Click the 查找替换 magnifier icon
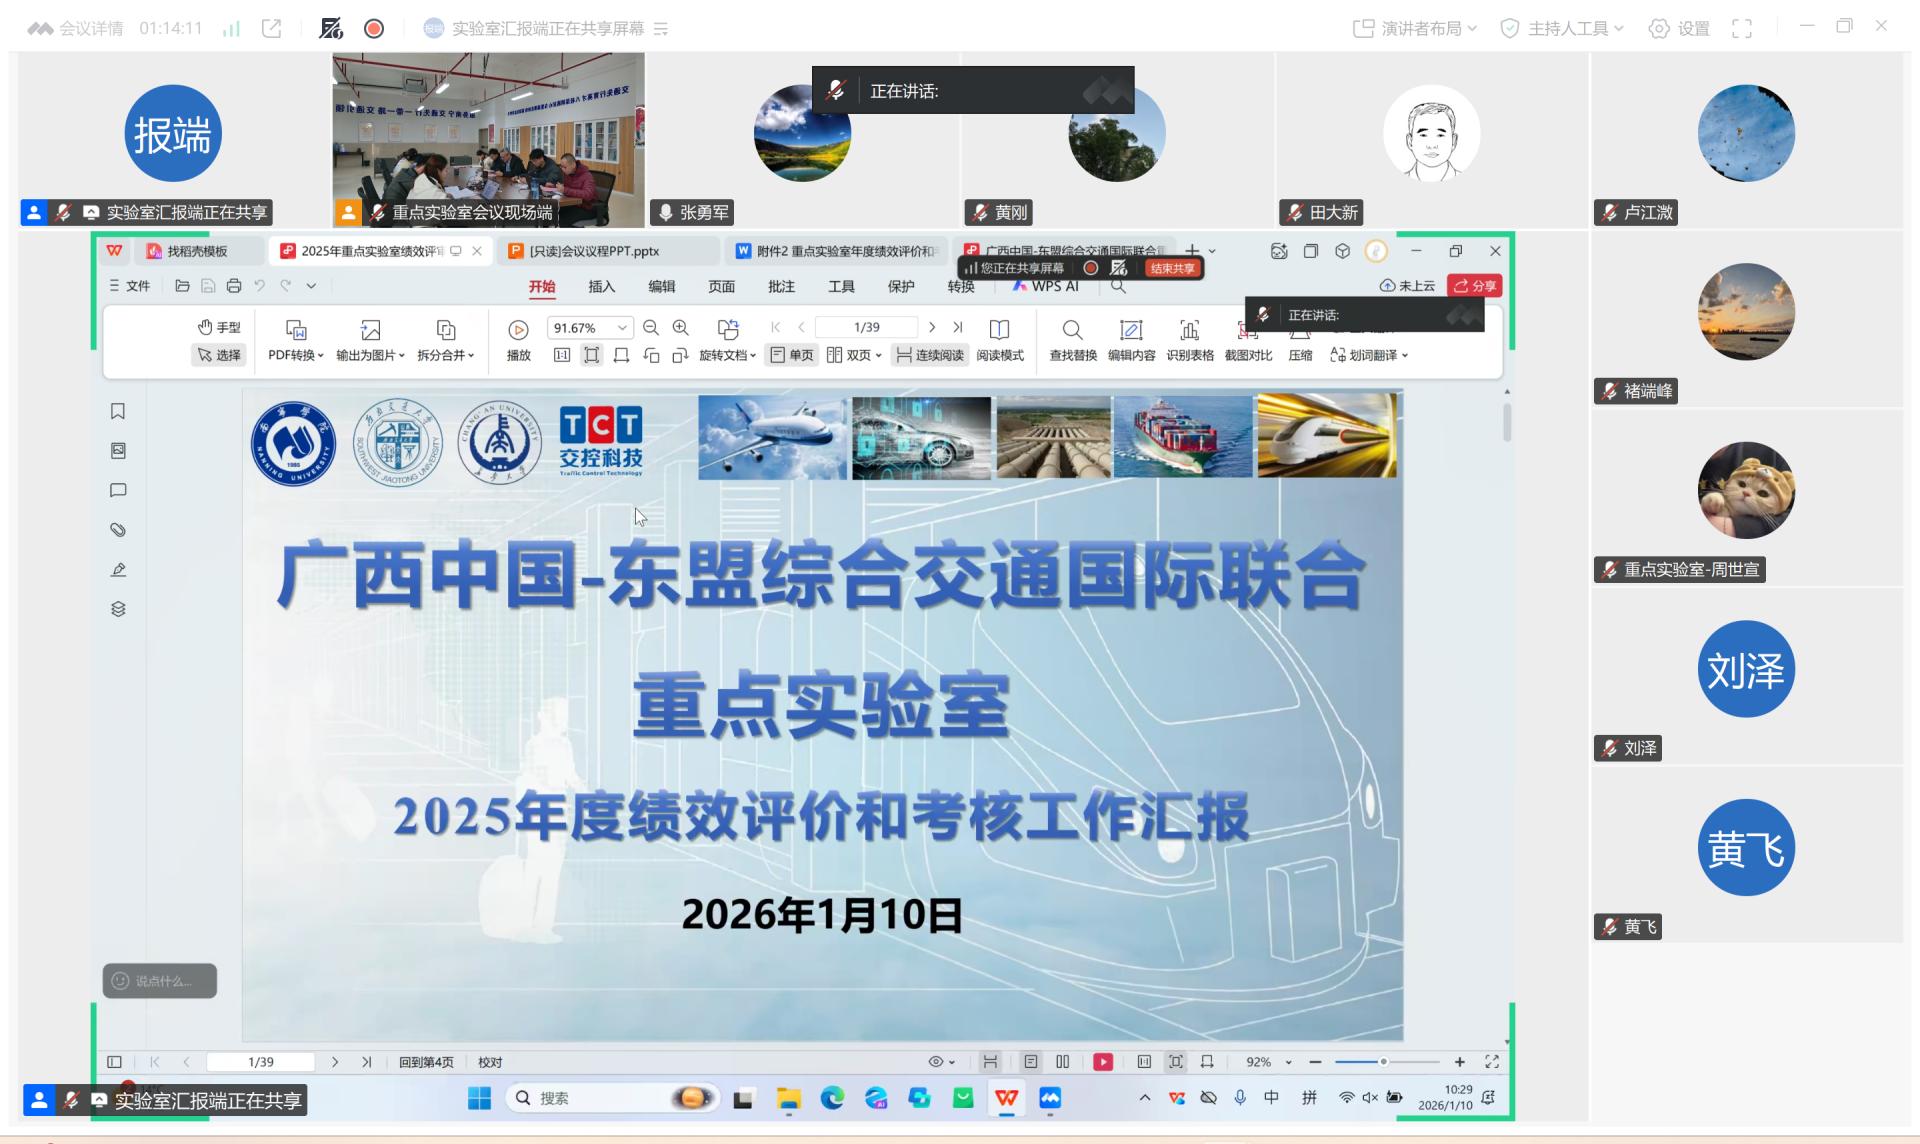This screenshot has height=1144, width=1920. coord(1072,330)
